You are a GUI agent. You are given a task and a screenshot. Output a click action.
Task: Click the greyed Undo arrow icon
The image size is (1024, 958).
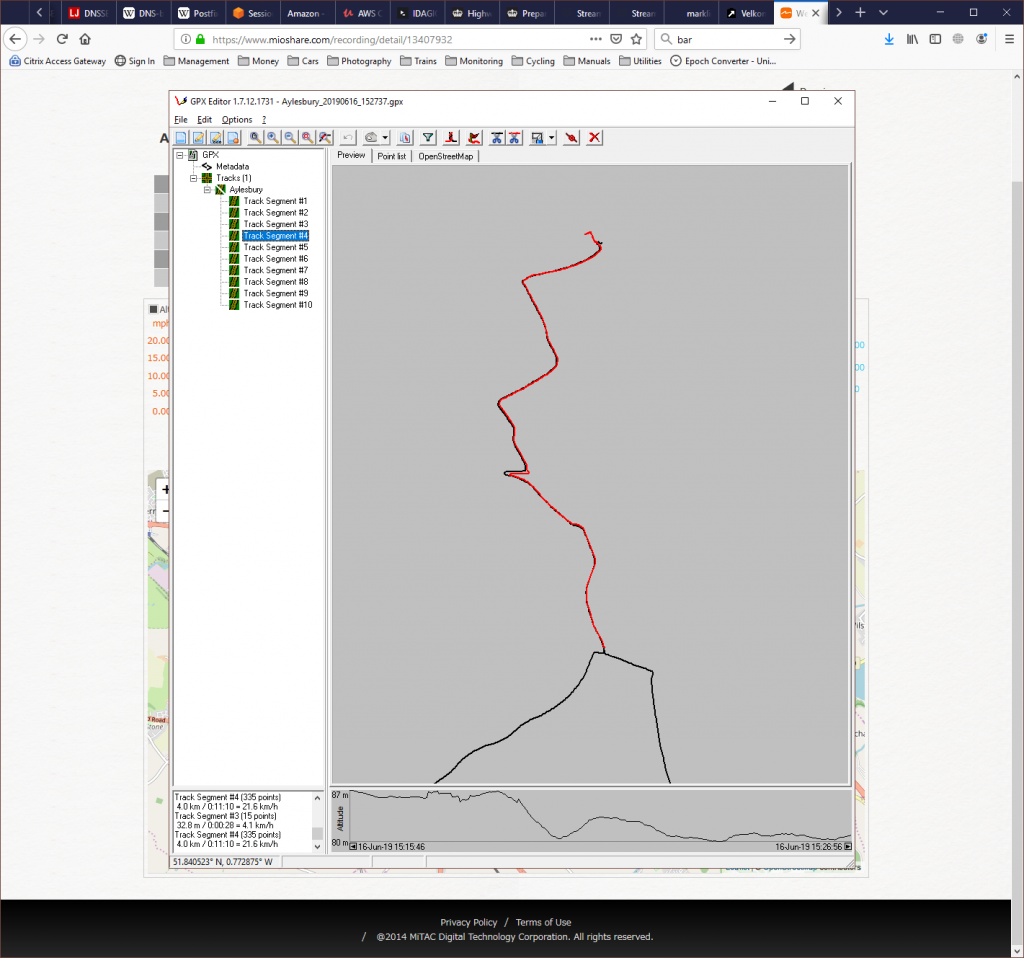[x=347, y=138]
